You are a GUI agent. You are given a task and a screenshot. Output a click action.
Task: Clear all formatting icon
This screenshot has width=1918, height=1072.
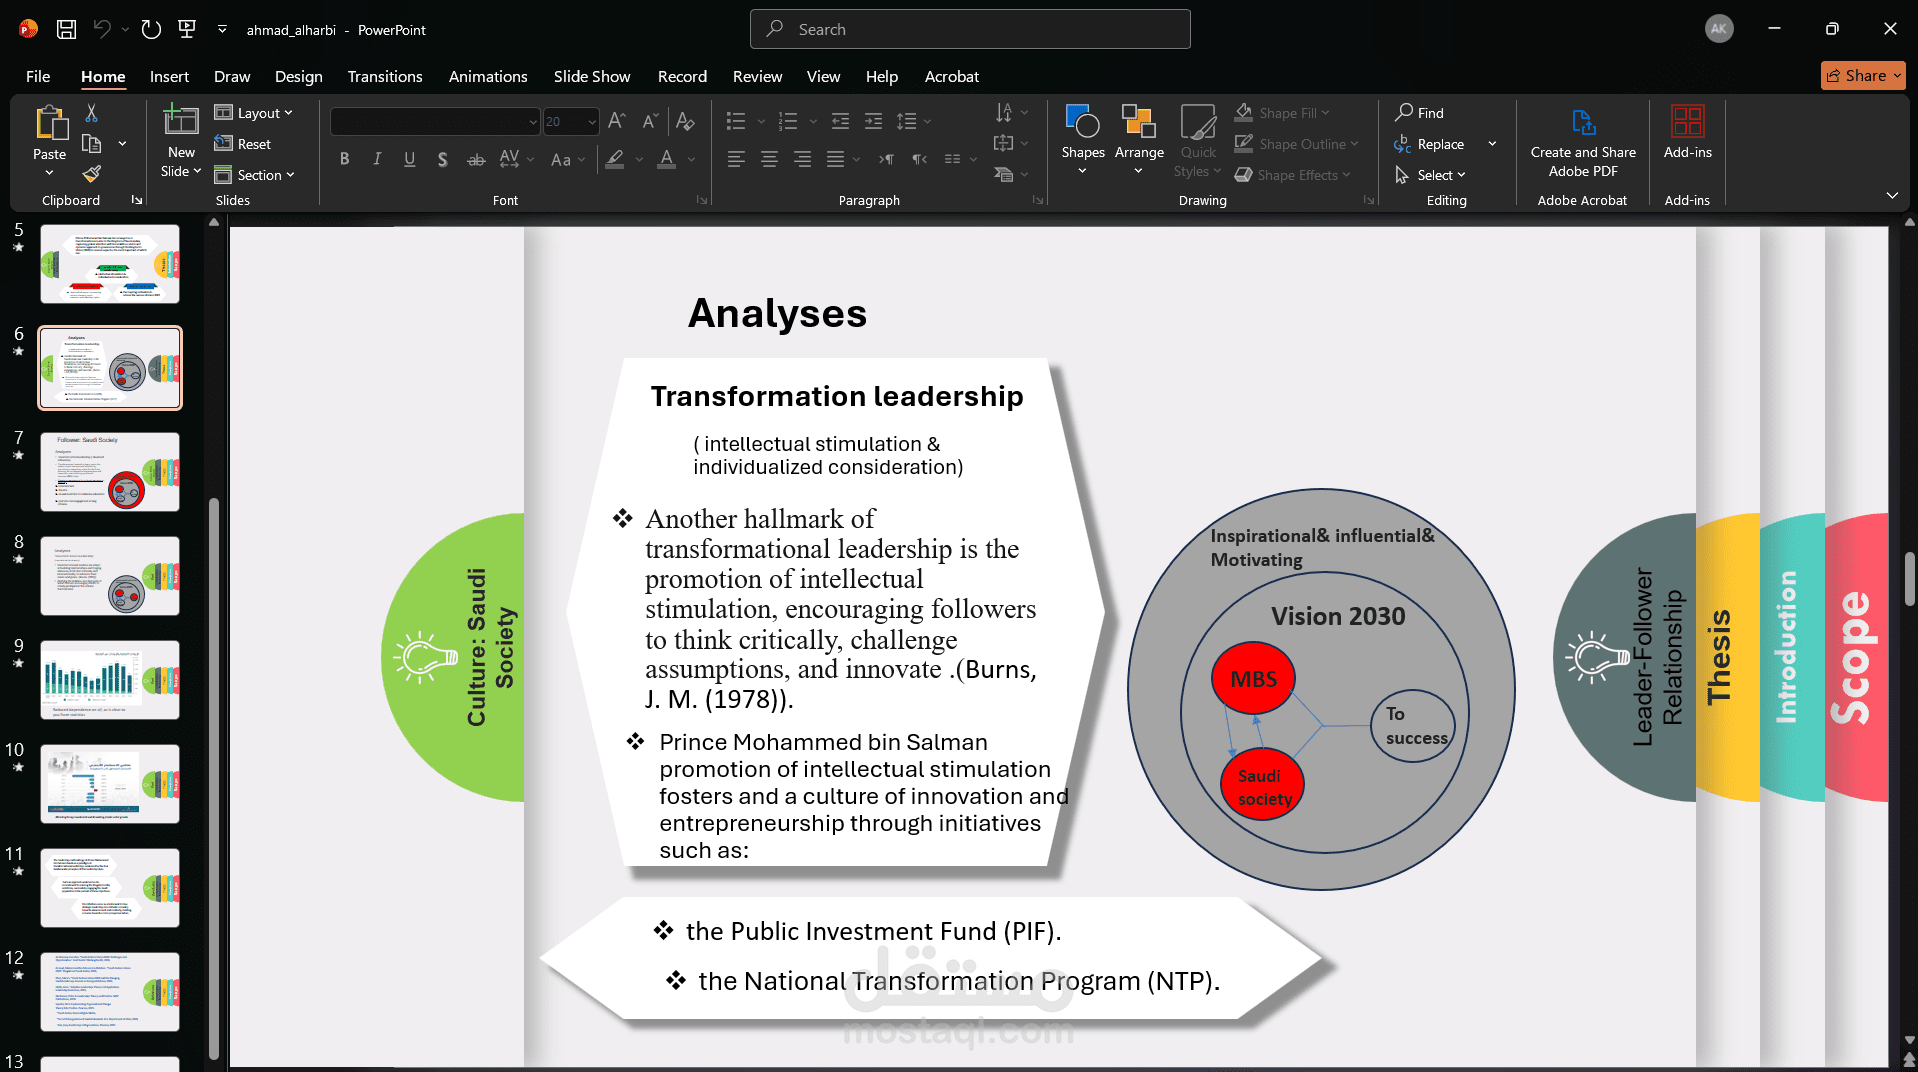click(685, 121)
